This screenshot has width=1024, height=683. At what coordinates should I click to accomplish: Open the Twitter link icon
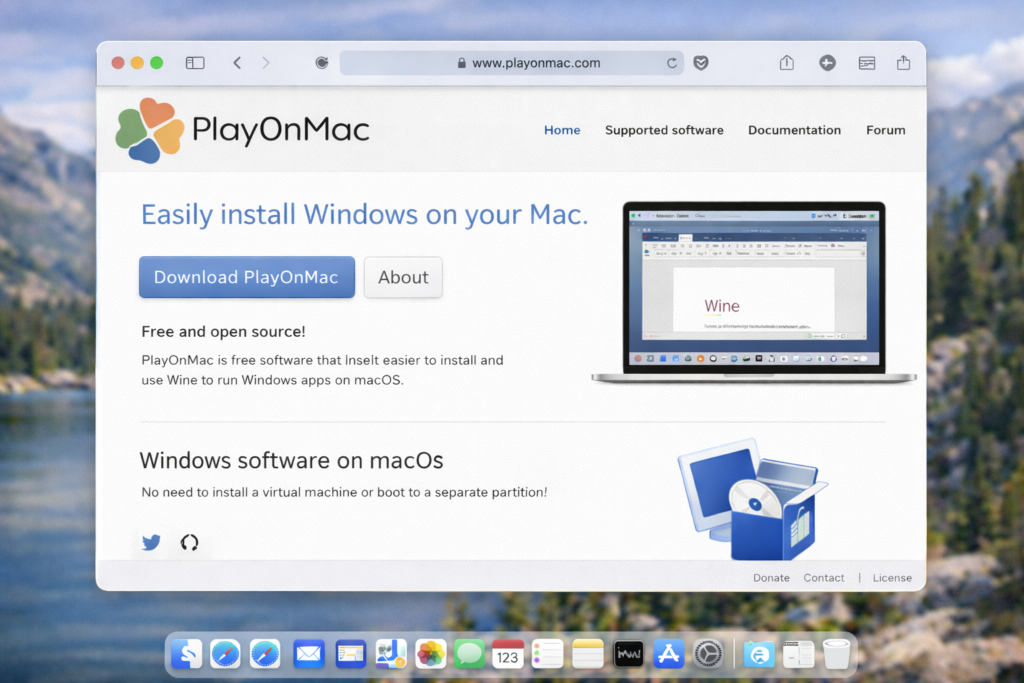click(150, 542)
